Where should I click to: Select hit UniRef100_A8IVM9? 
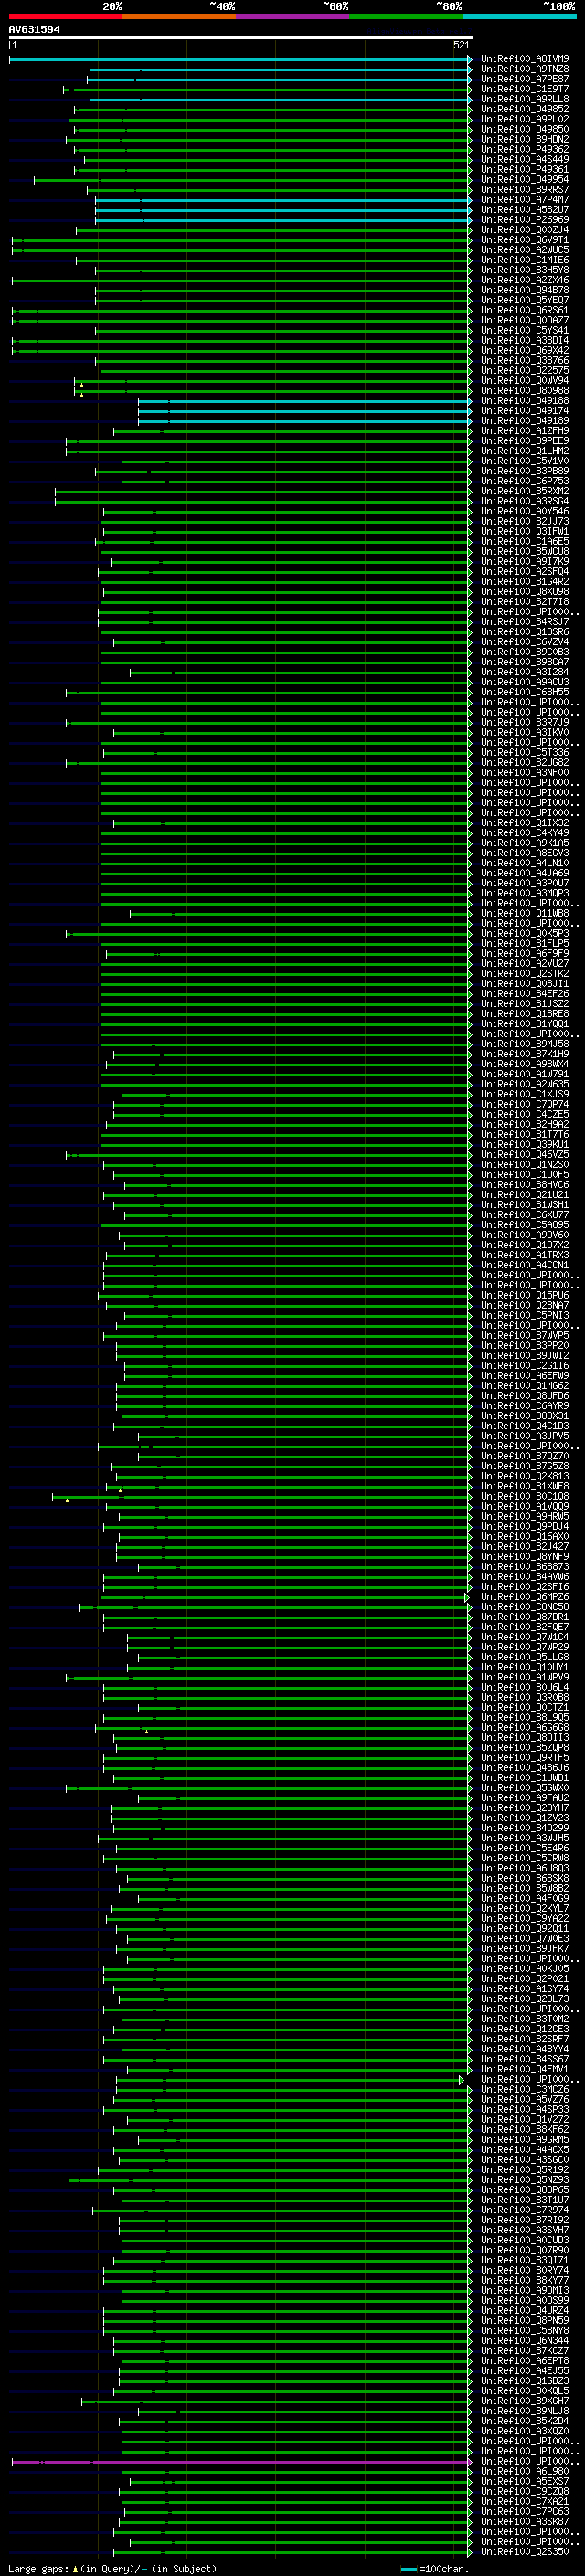[525, 59]
